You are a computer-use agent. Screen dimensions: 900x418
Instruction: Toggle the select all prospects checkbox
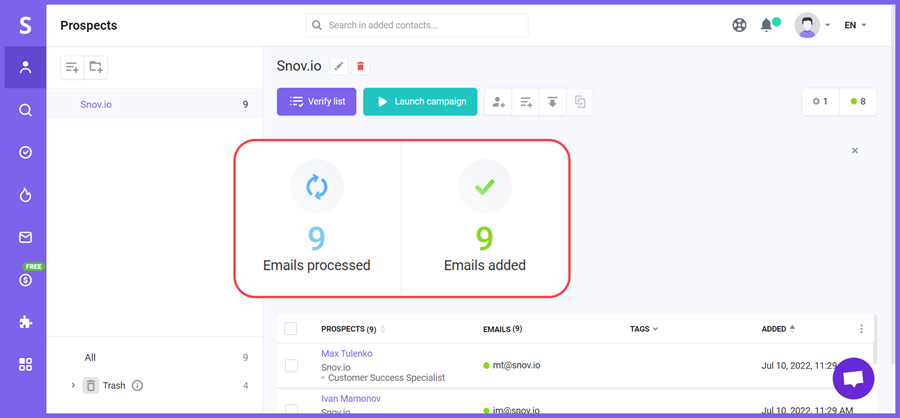[x=291, y=328]
